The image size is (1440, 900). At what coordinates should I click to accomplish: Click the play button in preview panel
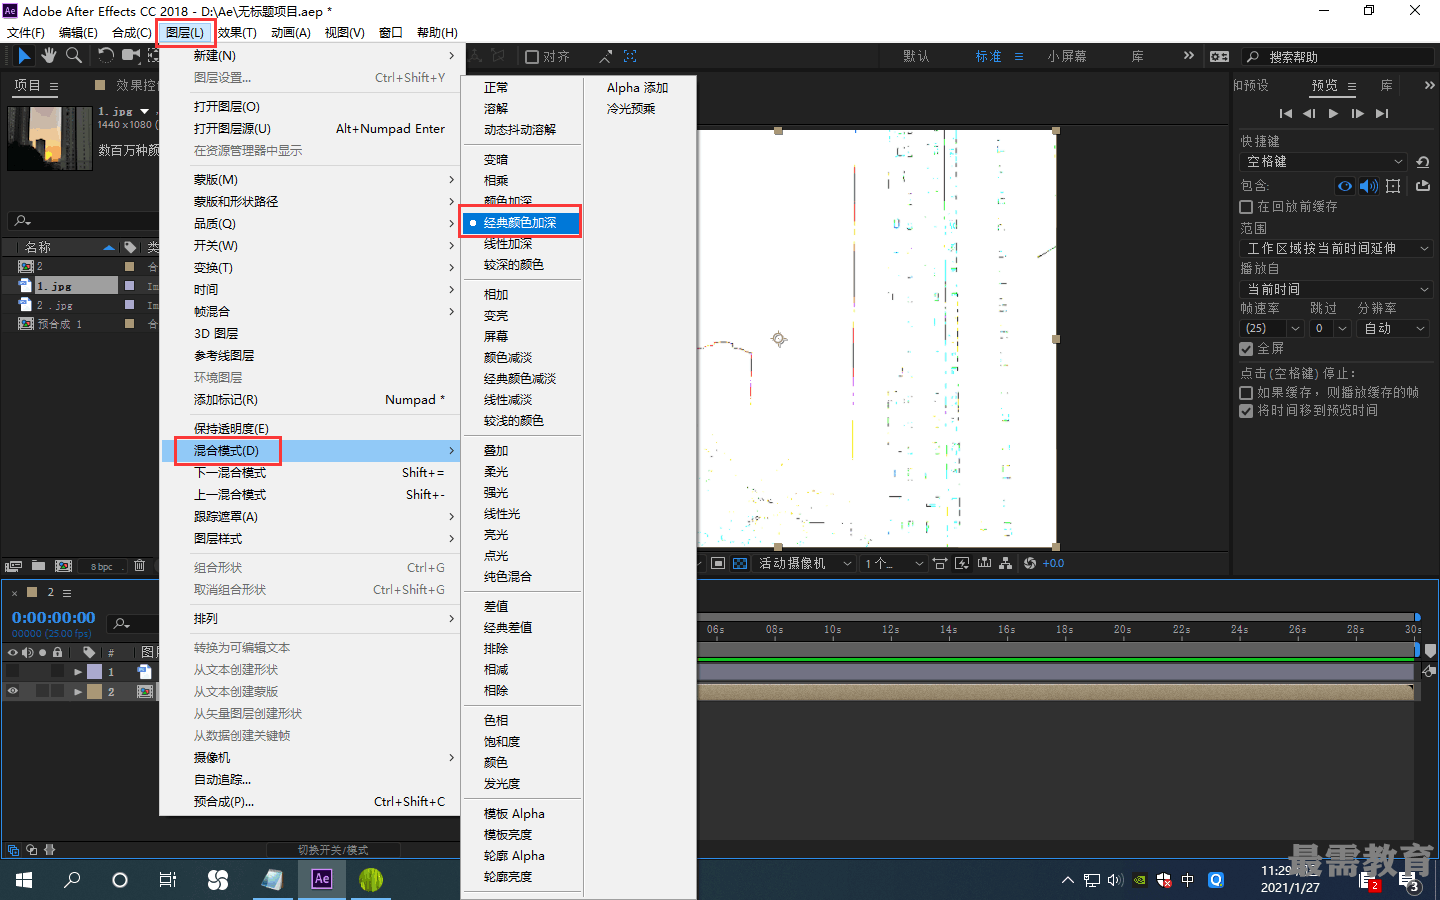point(1333,113)
